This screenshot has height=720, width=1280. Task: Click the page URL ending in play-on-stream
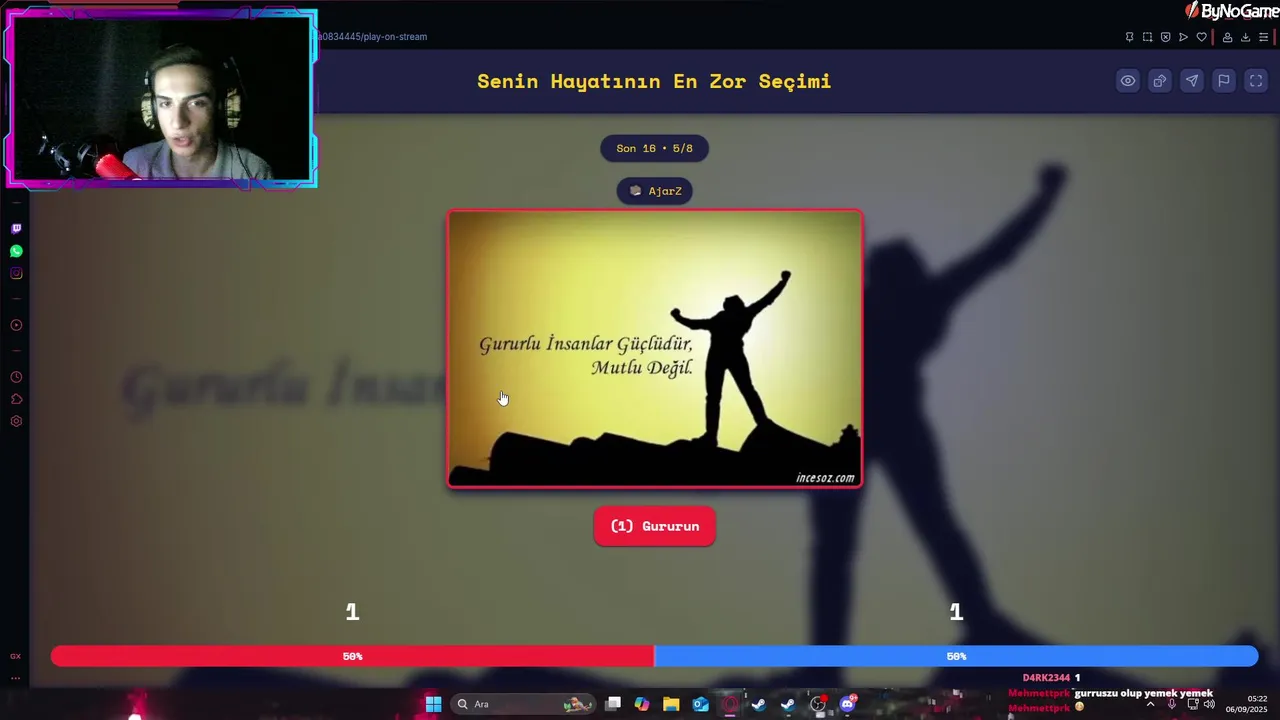pyautogui.click(x=372, y=37)
